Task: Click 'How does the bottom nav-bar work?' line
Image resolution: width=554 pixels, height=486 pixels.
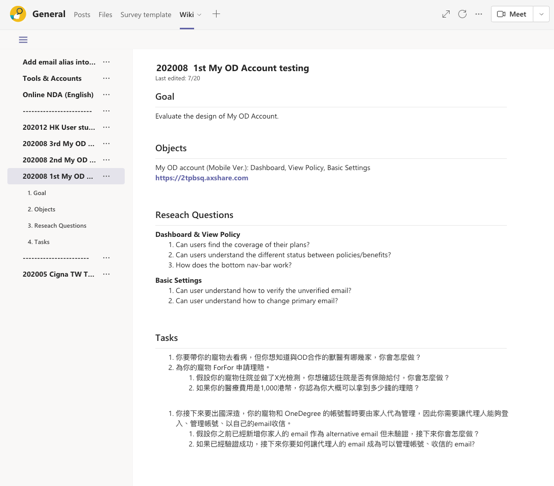Action: [234, 265]
